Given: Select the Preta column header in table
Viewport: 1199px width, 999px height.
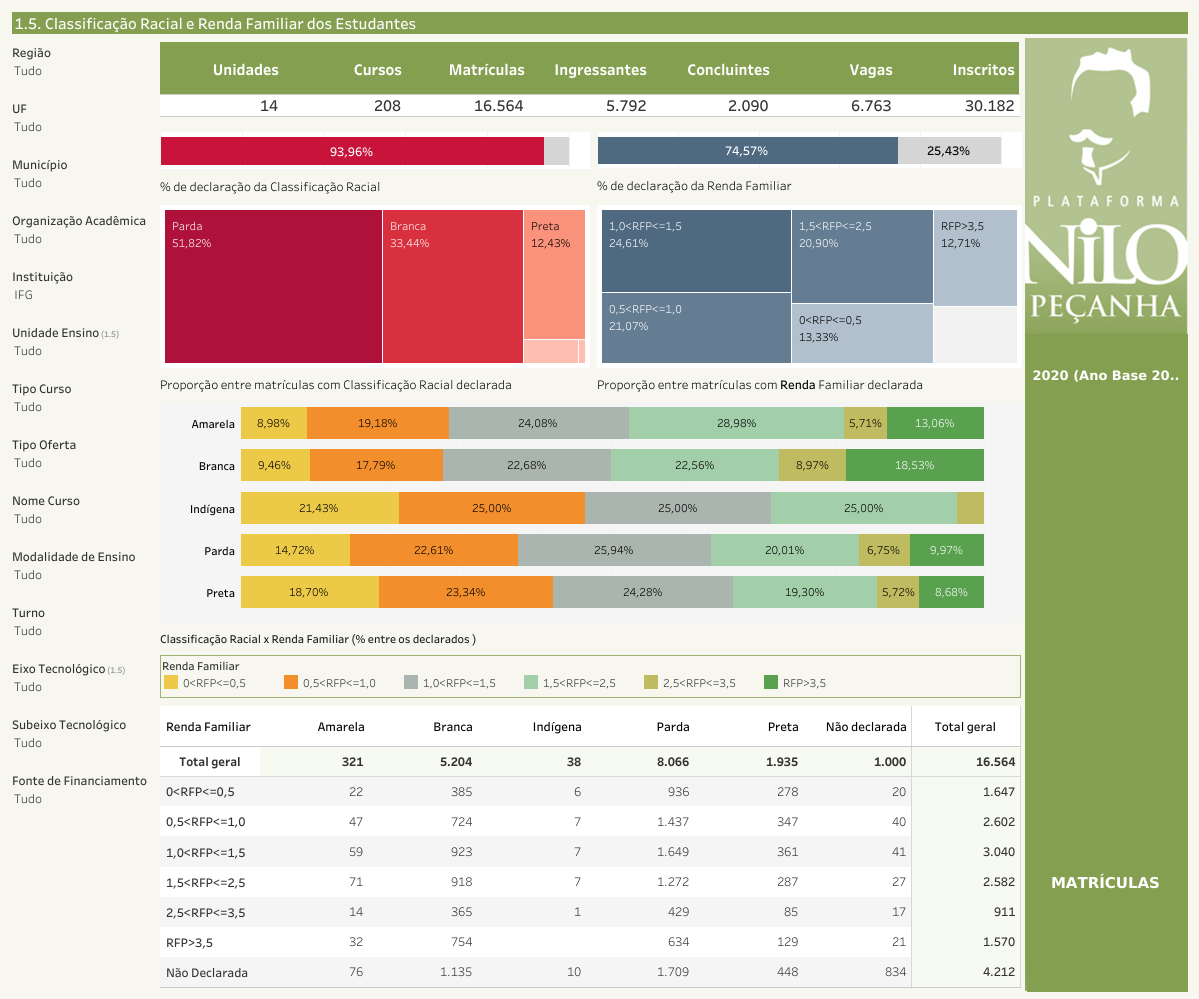Looking at the screenshot, I should 782,727.
